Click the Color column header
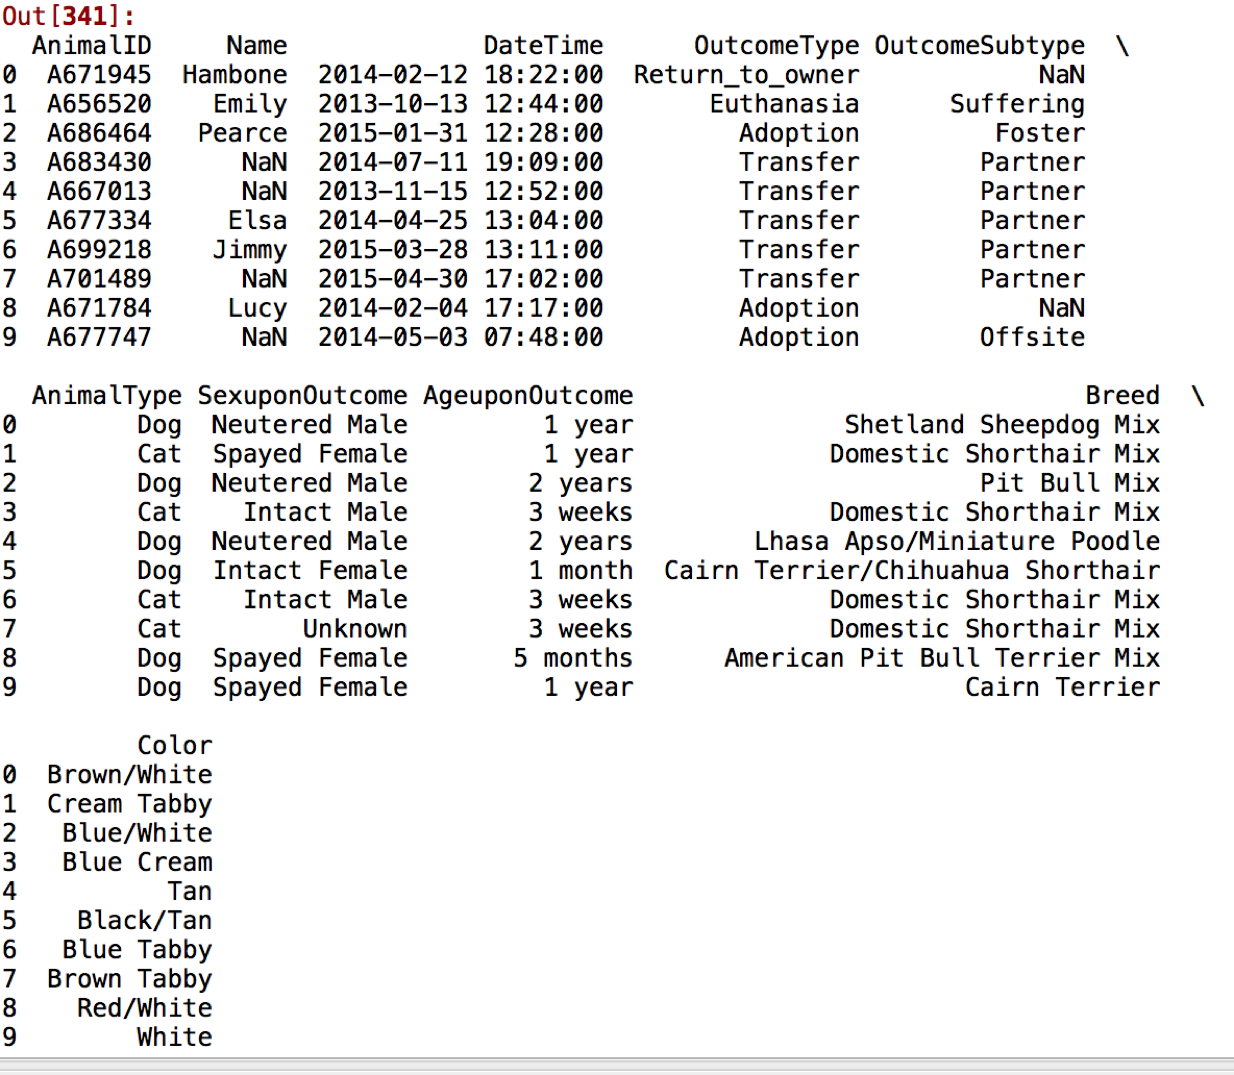The height and width of the screenshot is (1075, 1234). pos(174,746)
